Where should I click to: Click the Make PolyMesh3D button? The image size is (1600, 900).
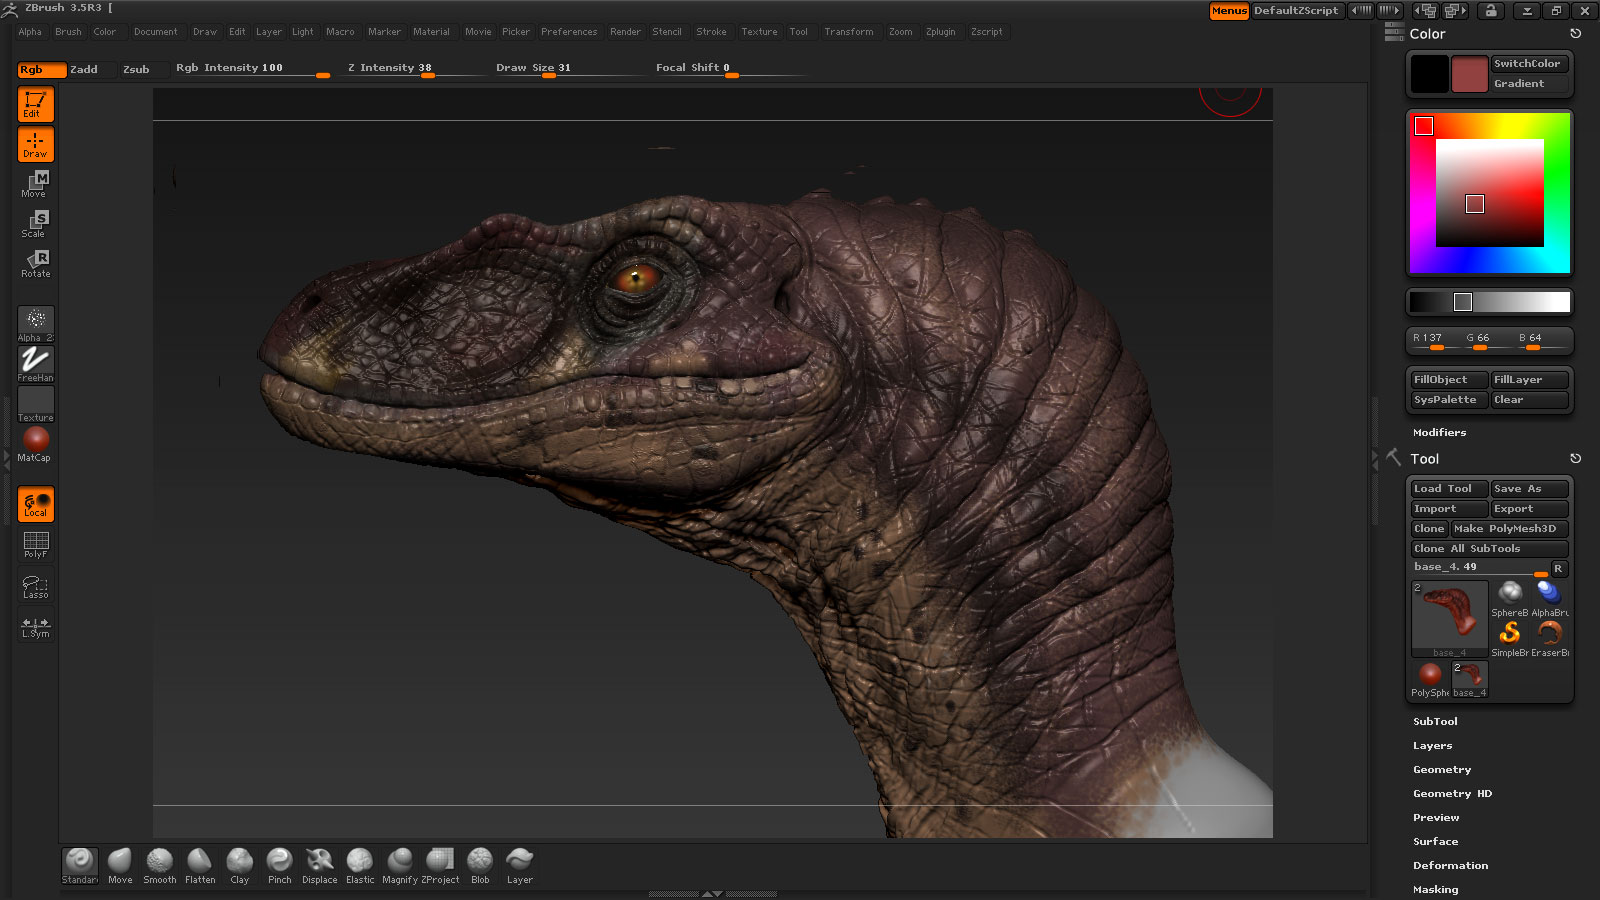click(1508, 529)
